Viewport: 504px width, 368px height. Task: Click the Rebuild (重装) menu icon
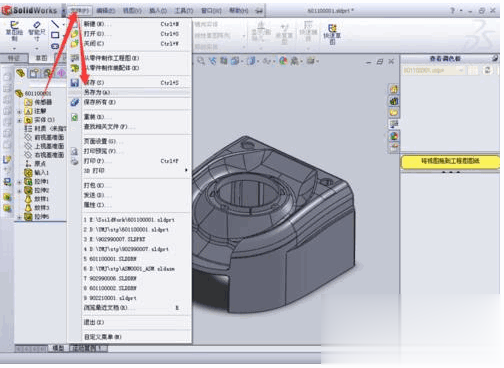click(x=75, y=117)
